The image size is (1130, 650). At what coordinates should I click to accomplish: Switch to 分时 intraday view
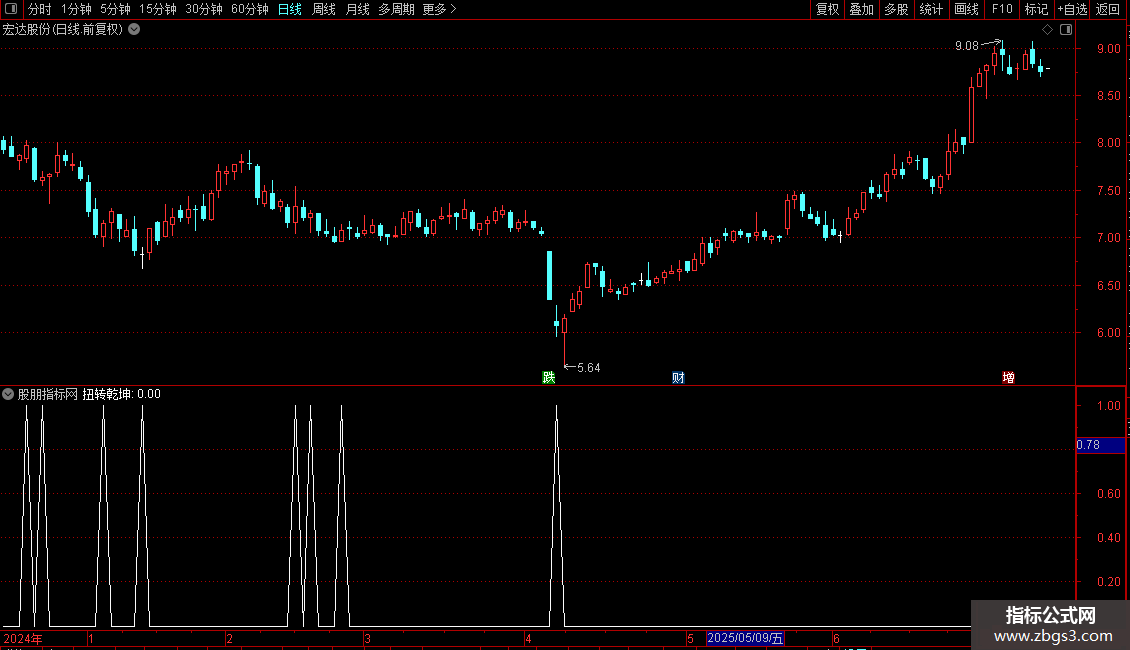pos(40,9)
